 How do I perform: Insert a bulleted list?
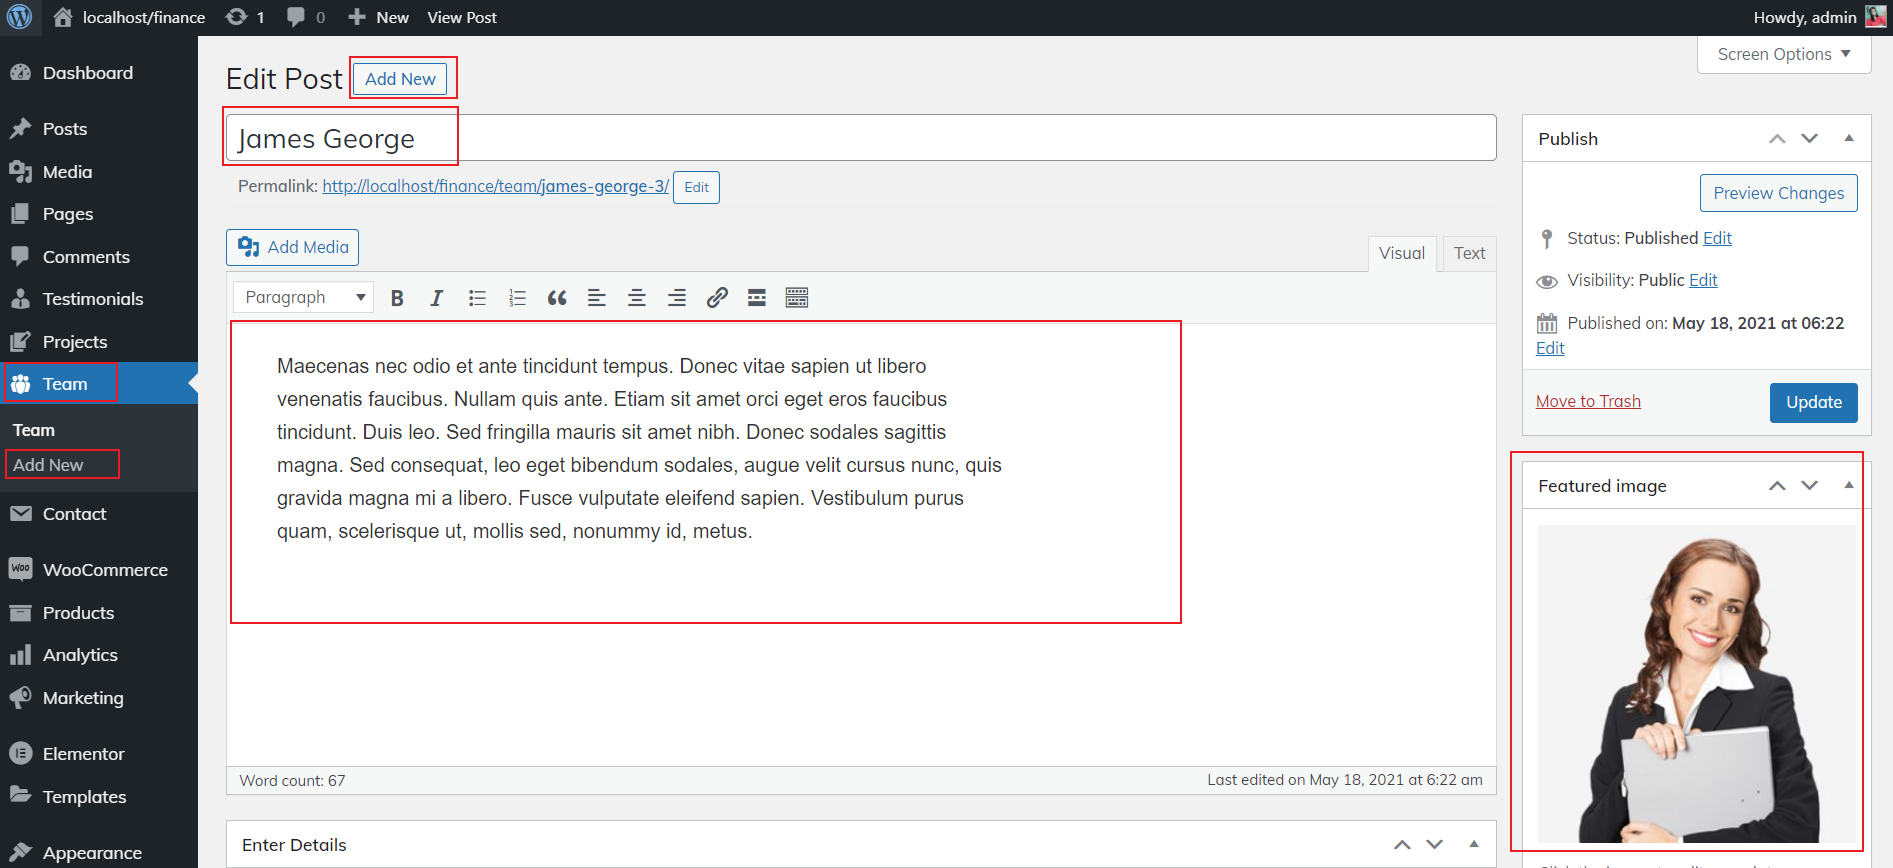pyautogui.click(x=477, y=298)
